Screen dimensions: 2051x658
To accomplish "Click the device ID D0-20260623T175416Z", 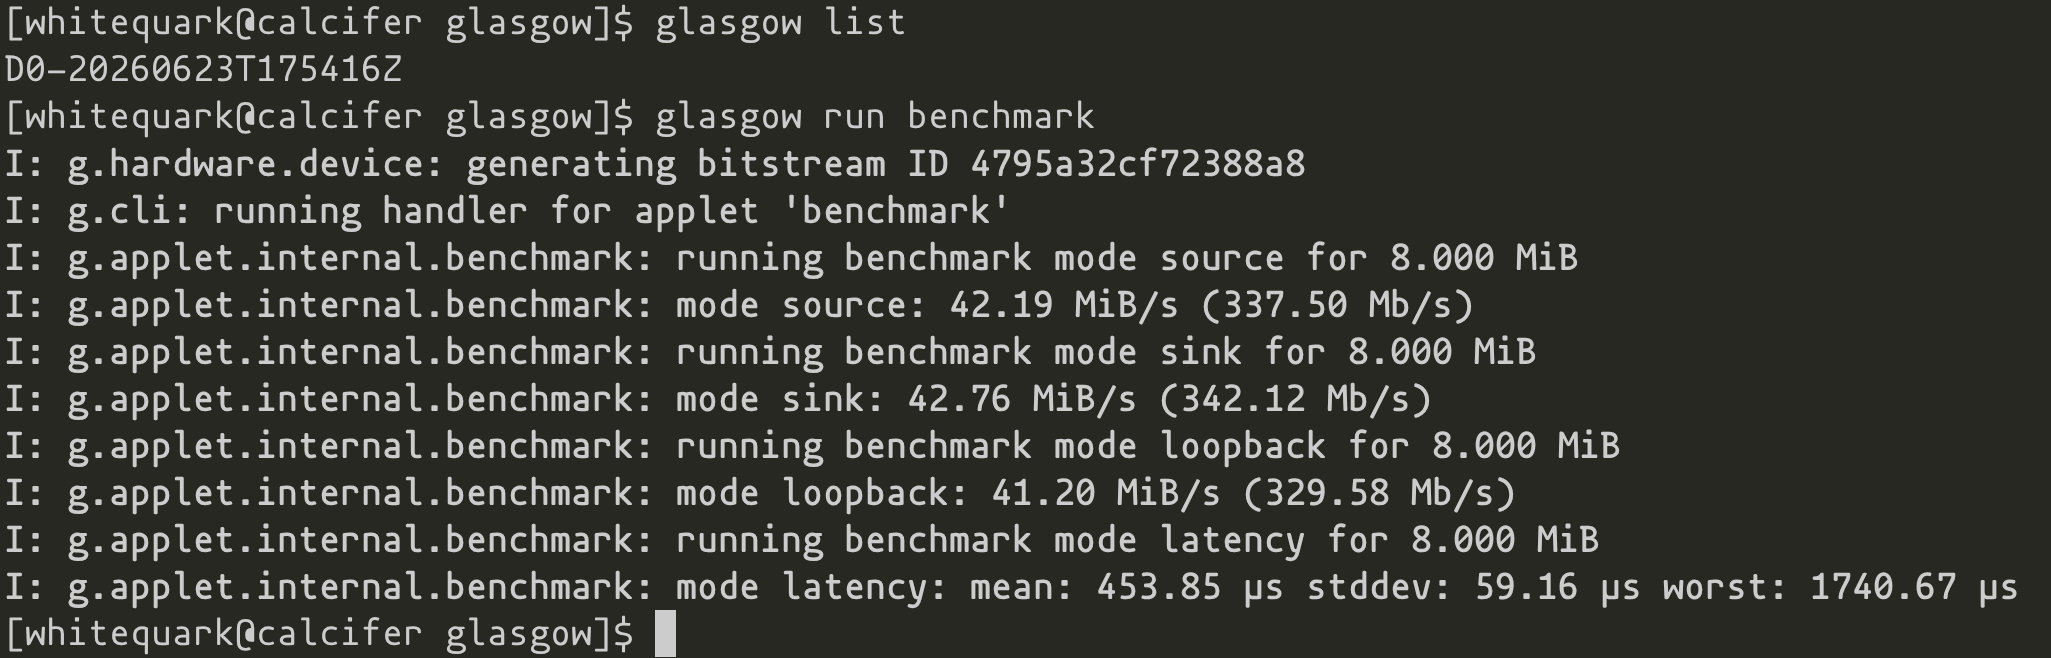I will (204, 69).
